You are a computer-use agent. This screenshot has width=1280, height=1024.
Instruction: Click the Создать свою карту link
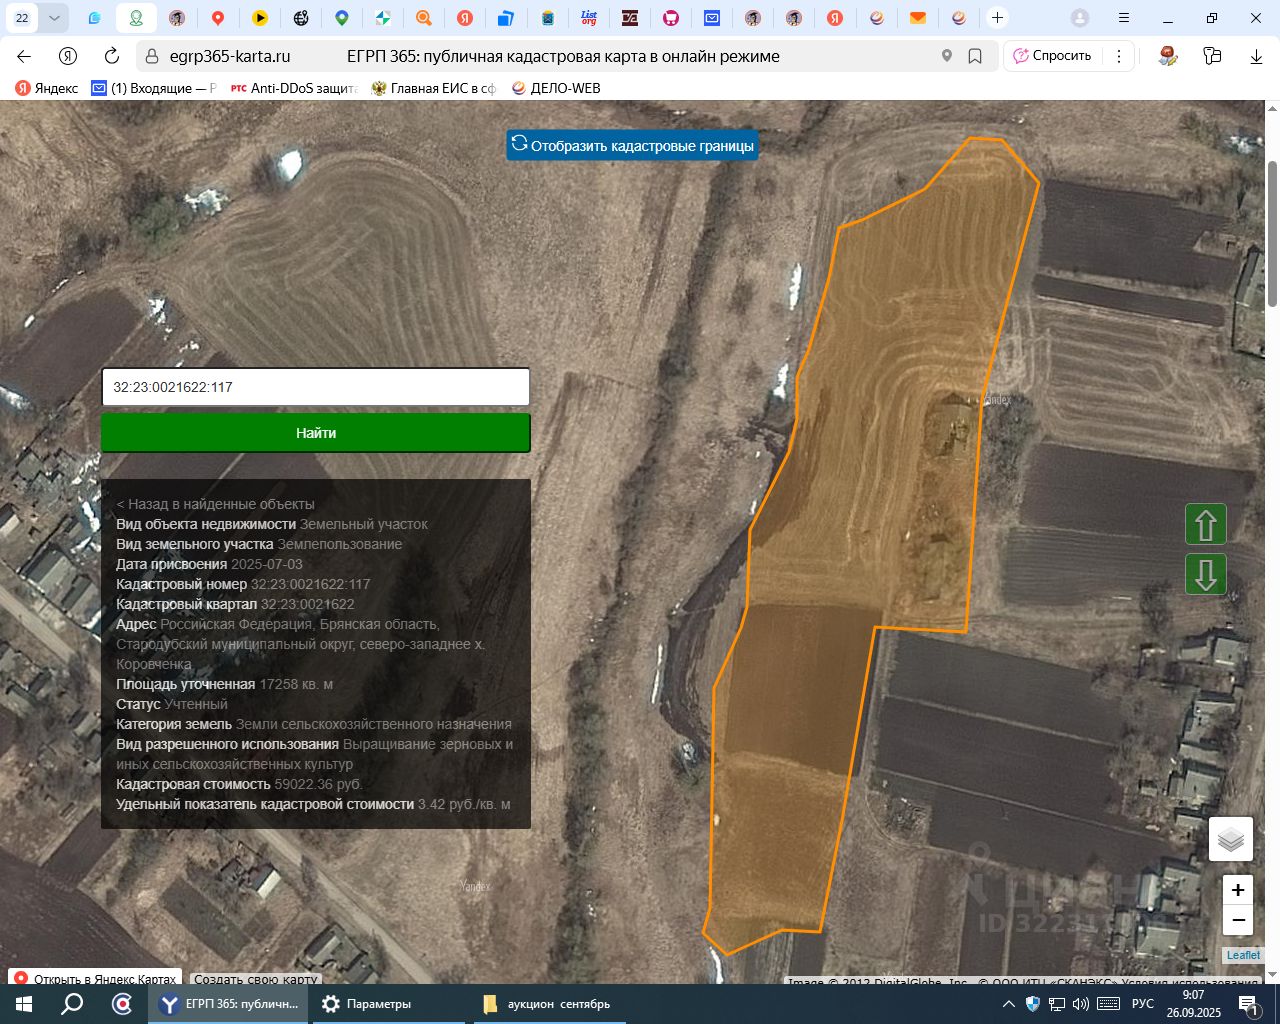[x=256, y=979]
